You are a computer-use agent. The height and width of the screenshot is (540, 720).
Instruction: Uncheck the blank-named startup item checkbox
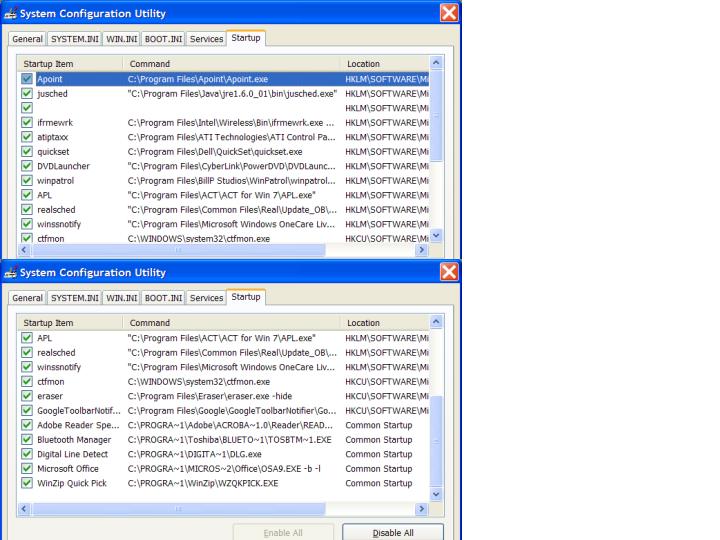pyautogui.click(x=27, y=108)
